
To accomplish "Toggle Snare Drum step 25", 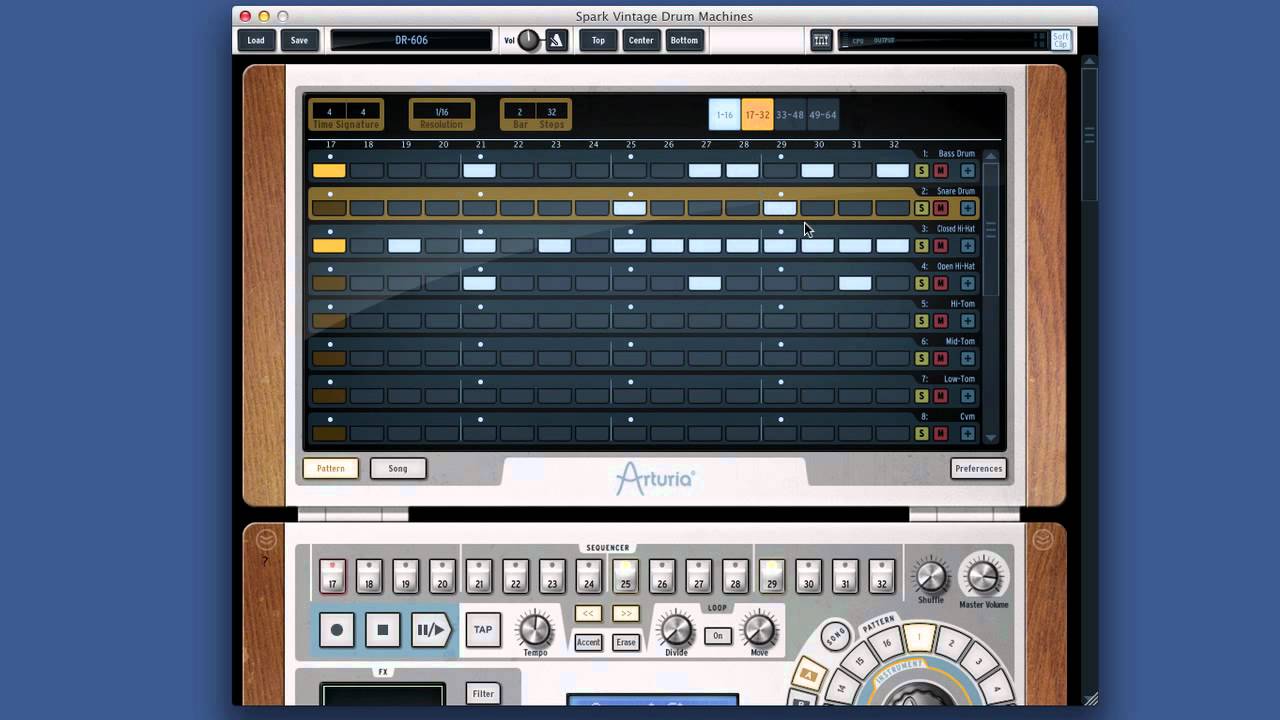I will (x=629, y=208).
